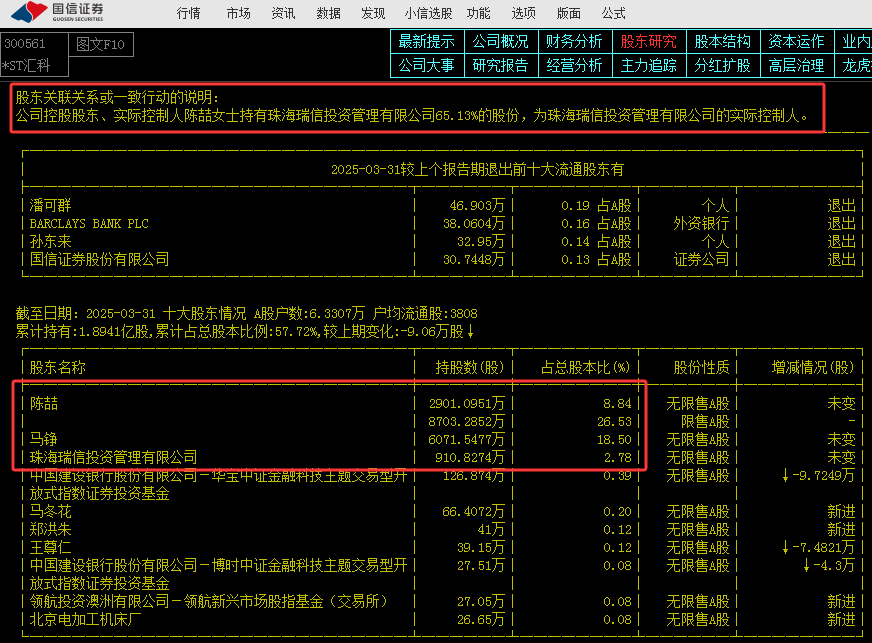The height and width of the screenshot is (643, 872).
Task: Open the 市场 menu
Action: (239, 13)
